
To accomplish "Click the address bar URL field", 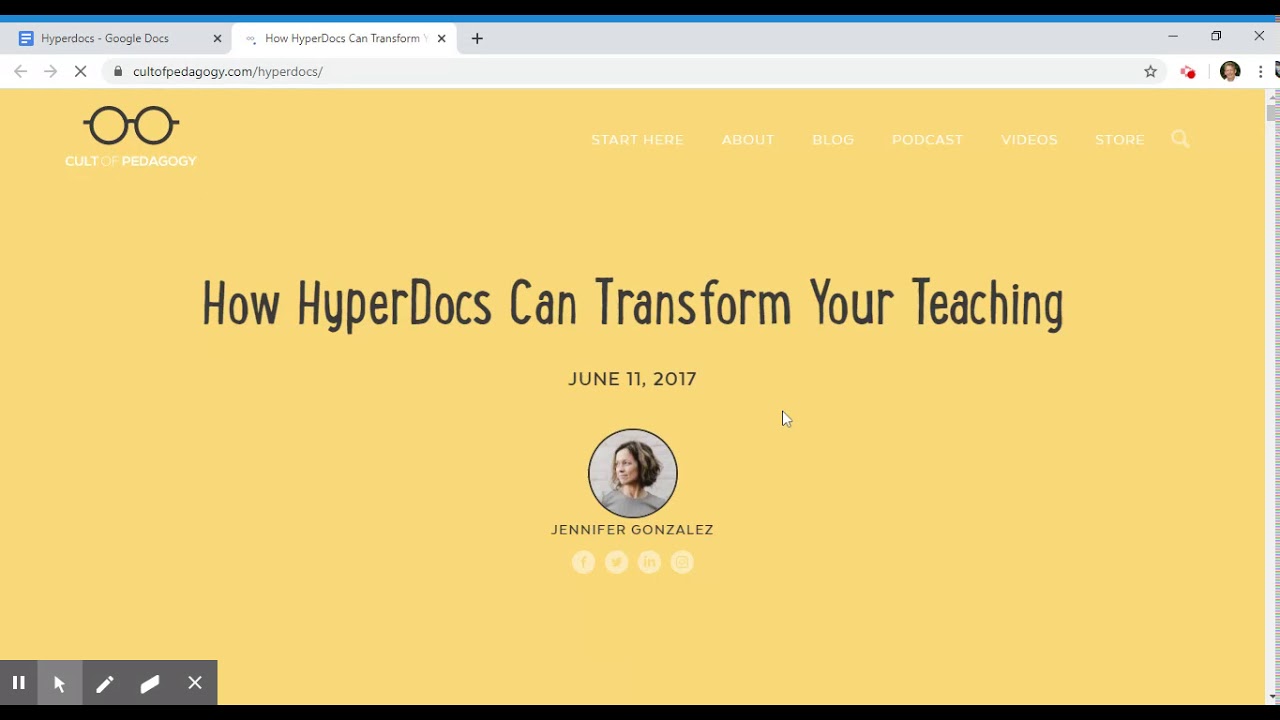I will pos(635,71).
